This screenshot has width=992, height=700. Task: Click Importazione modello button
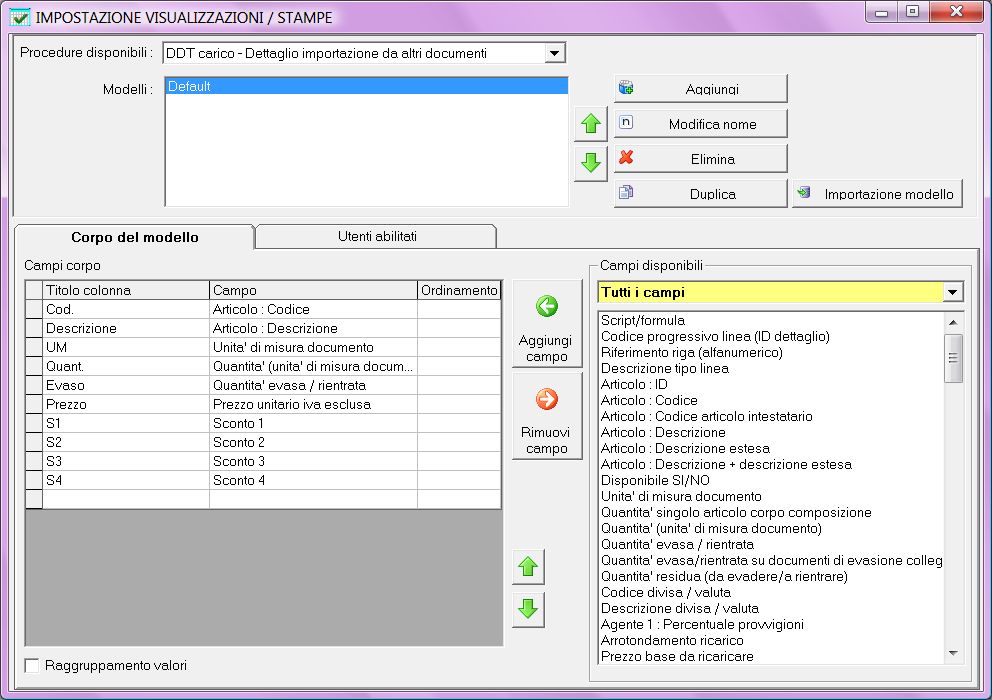pyautogui.click(x=877, y=194)
